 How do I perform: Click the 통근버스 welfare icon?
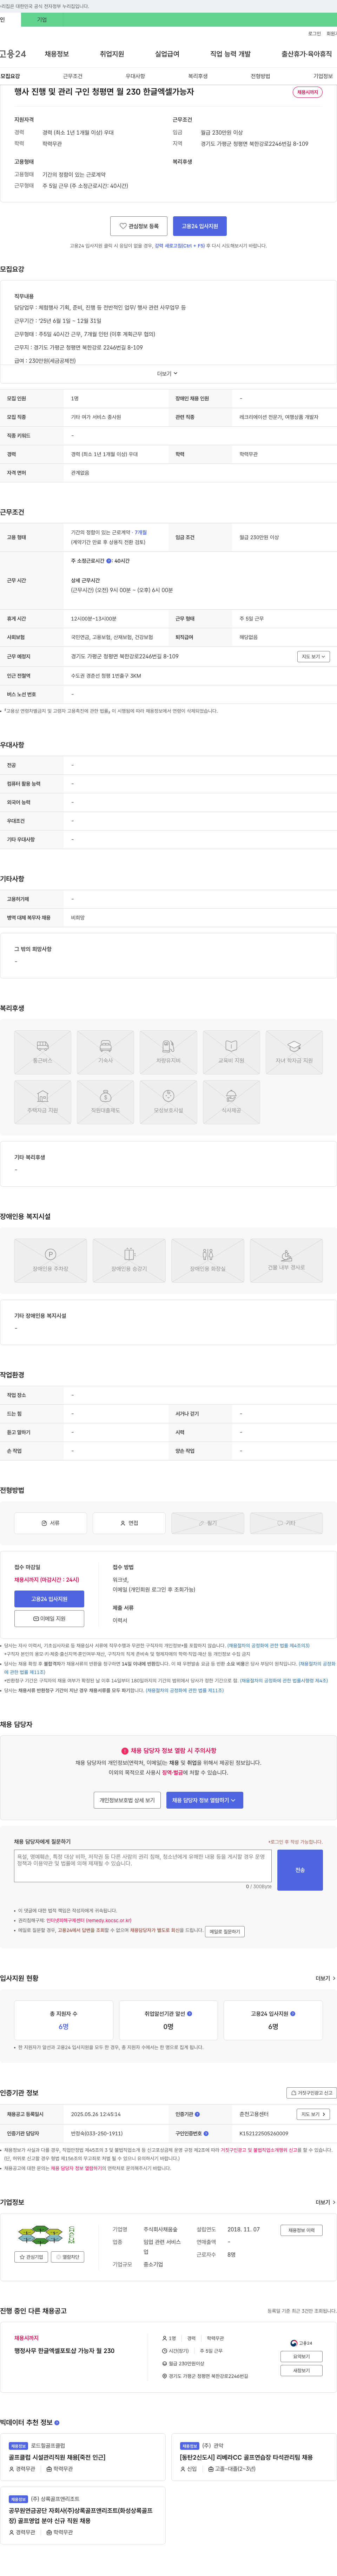[43, 1052]
